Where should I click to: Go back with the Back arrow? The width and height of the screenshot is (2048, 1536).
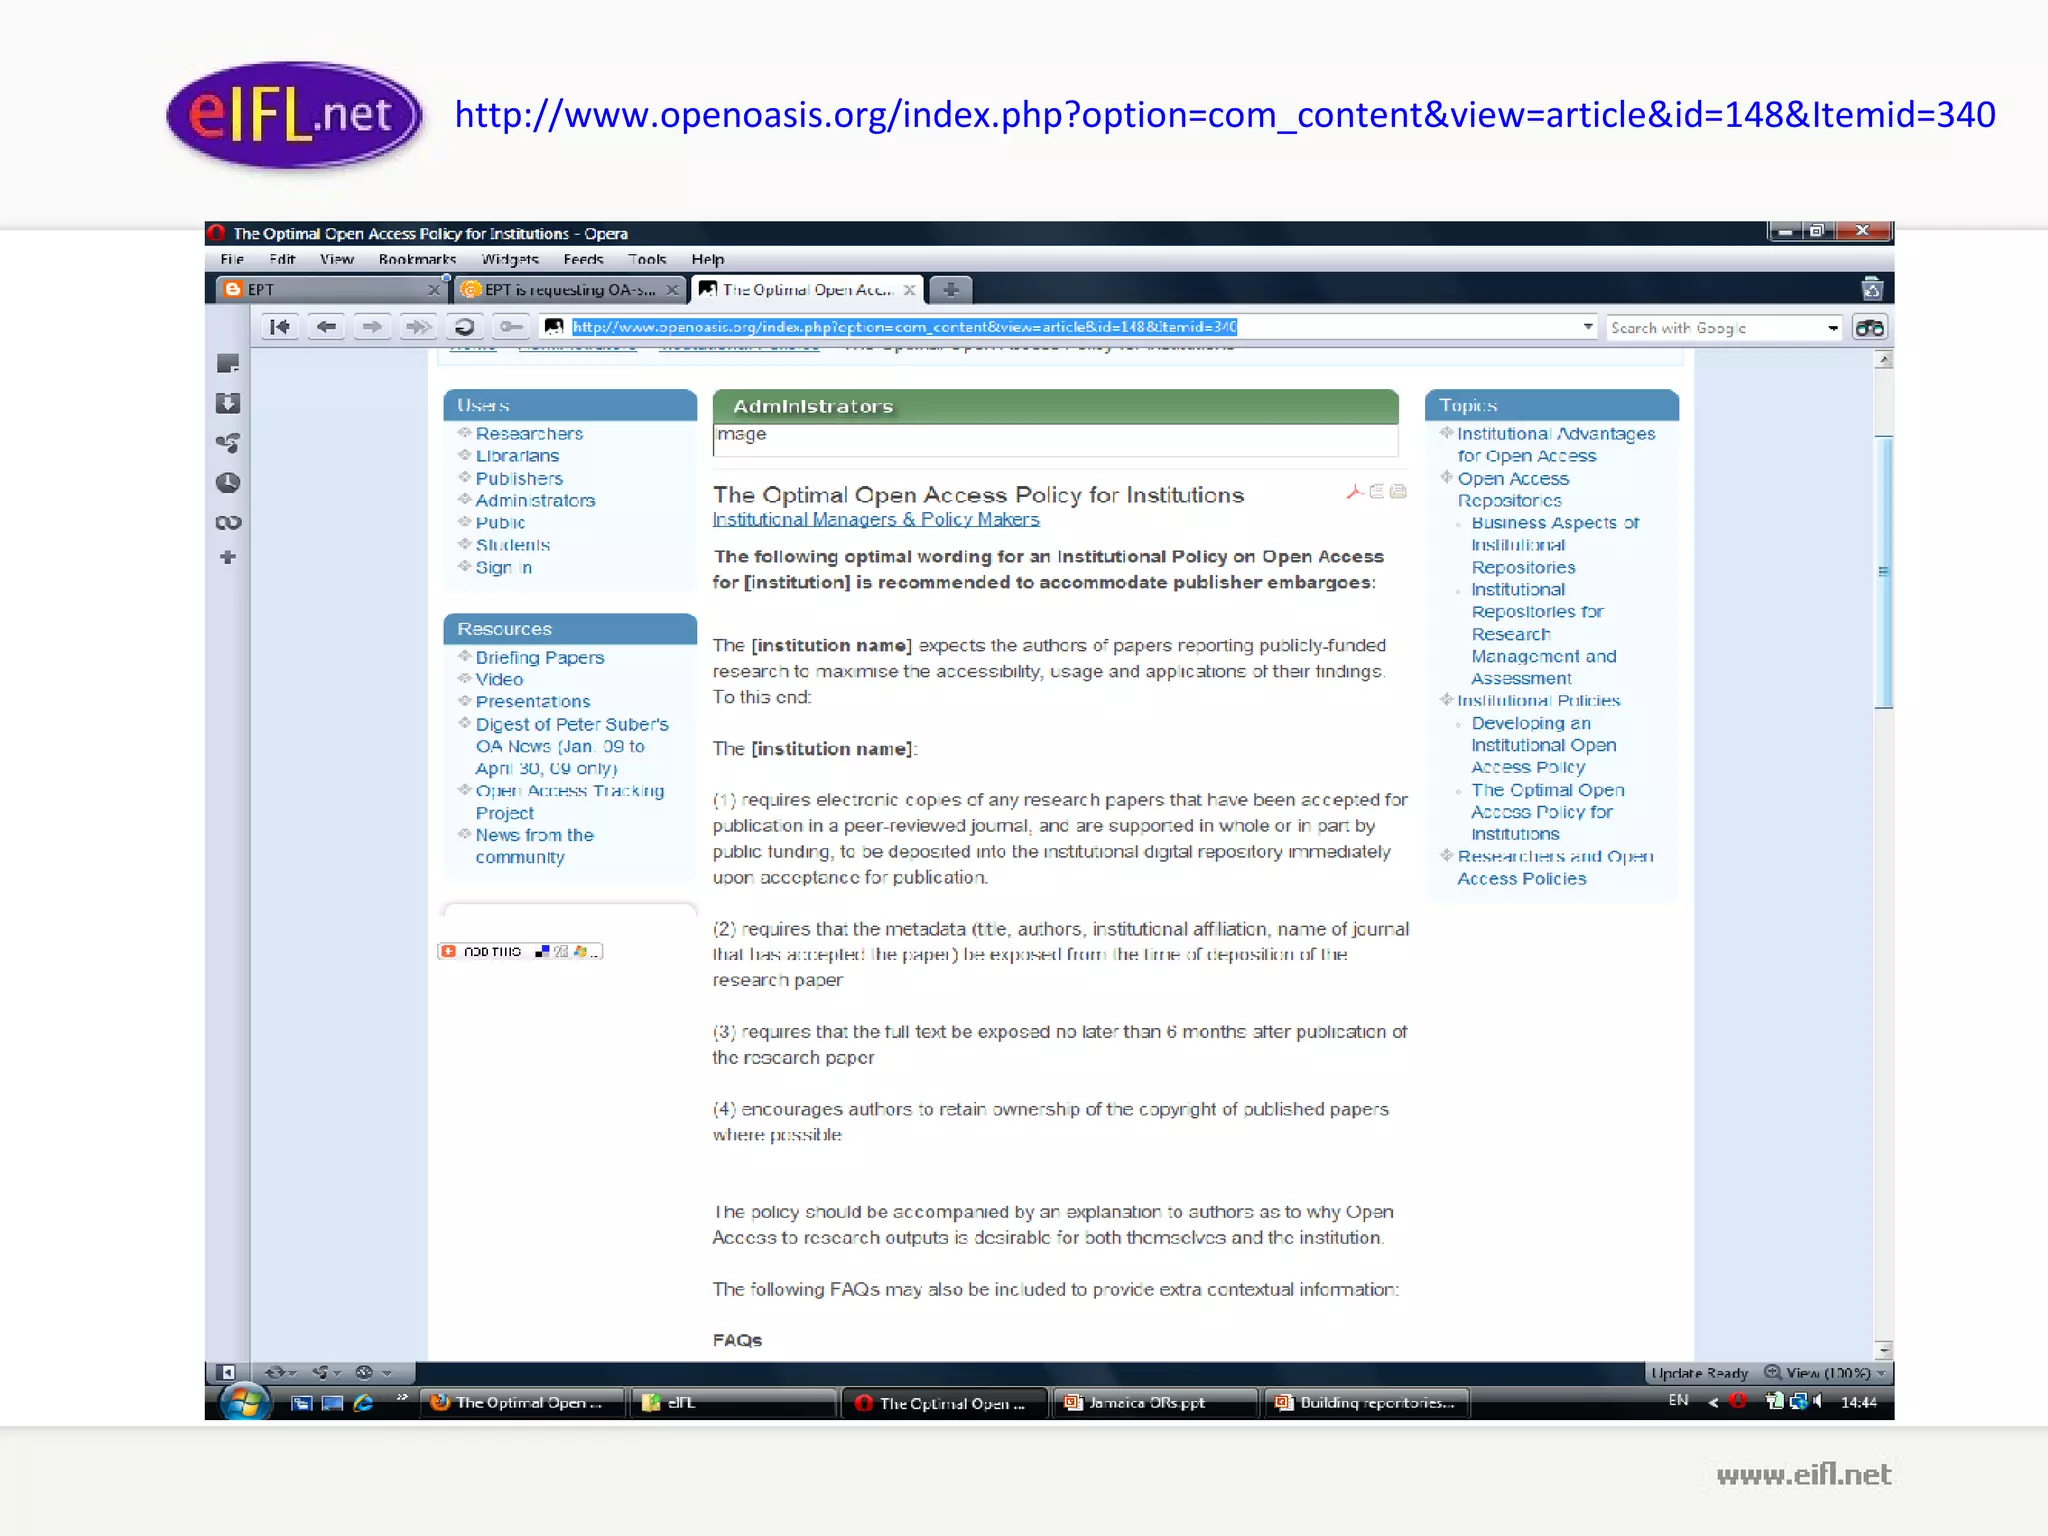326,327
